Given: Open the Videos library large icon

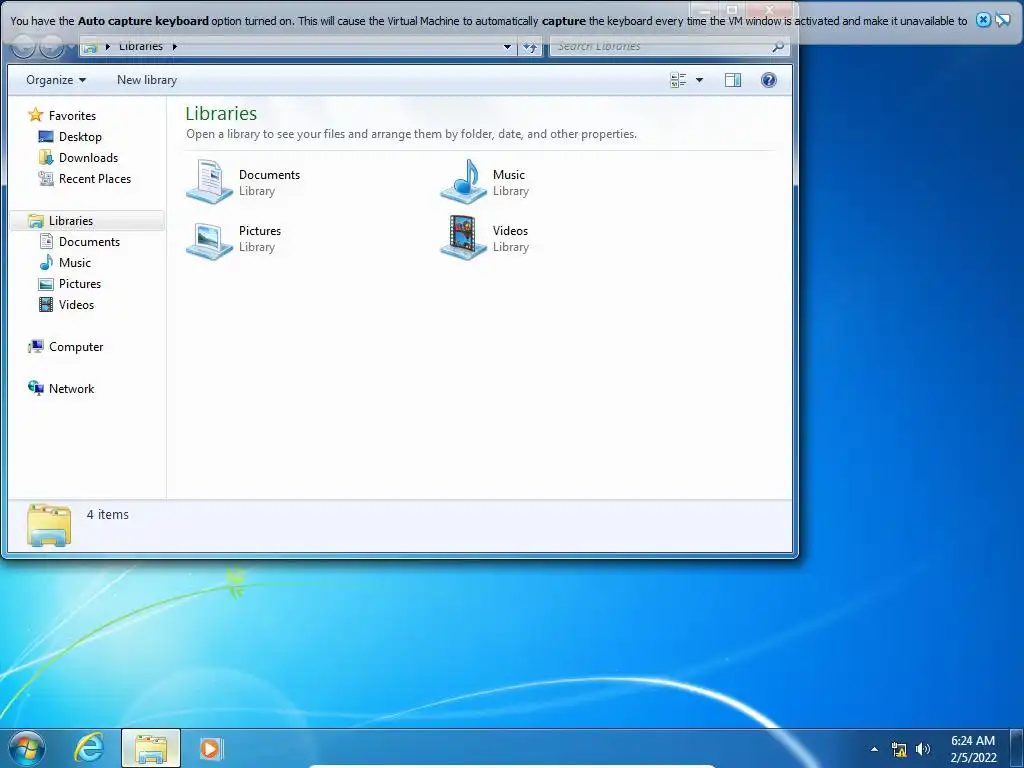Looking at the screenshot, I should coord(463,238).
